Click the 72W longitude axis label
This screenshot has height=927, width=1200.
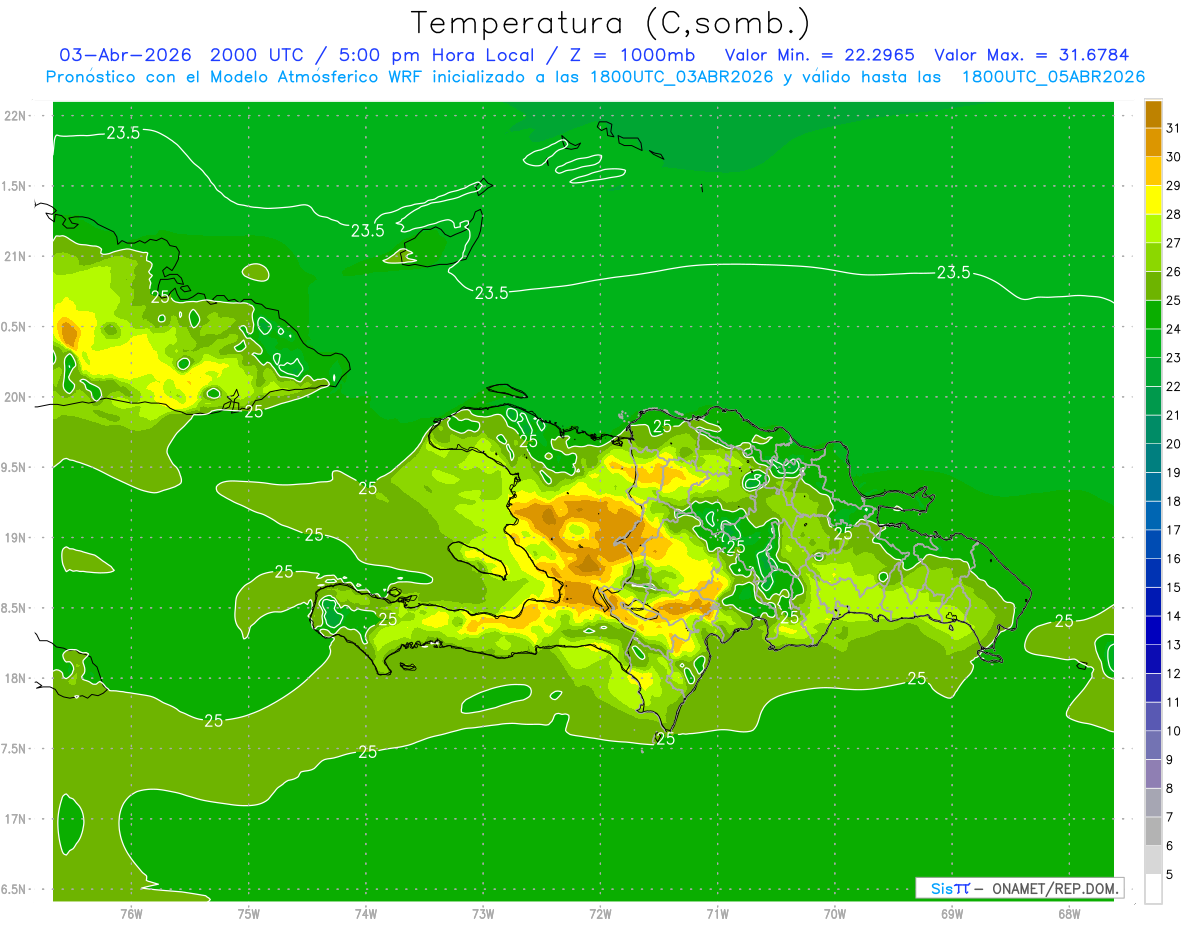[600, 914]
